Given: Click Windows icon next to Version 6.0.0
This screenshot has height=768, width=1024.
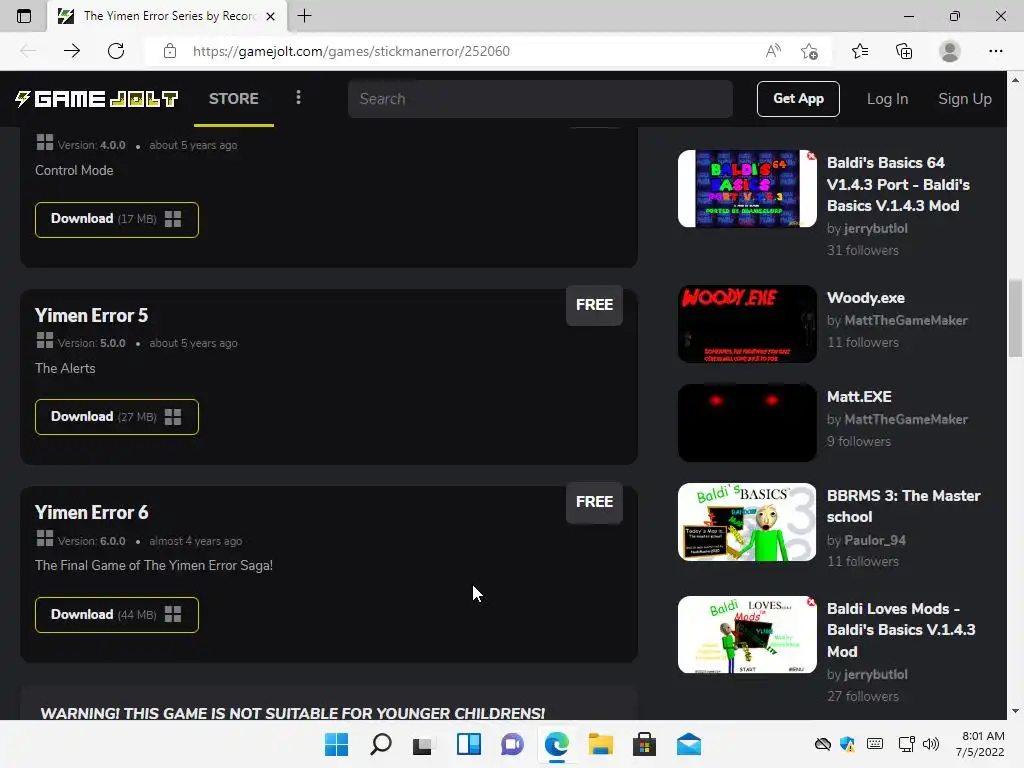Looking at the screenshot, I should (44, 539).
